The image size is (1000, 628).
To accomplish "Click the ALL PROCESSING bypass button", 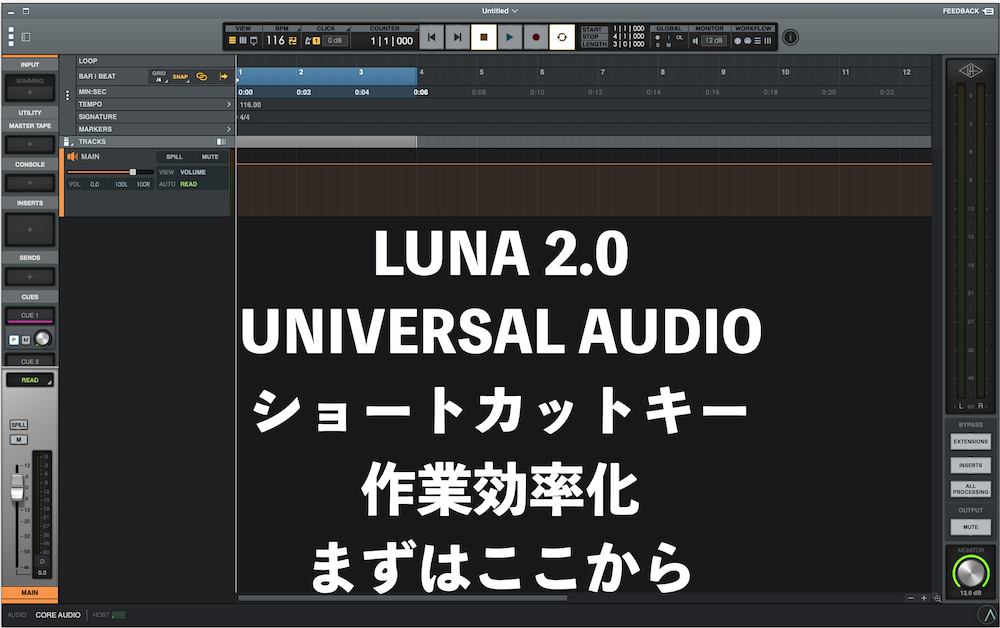I will tap(970, 489).
